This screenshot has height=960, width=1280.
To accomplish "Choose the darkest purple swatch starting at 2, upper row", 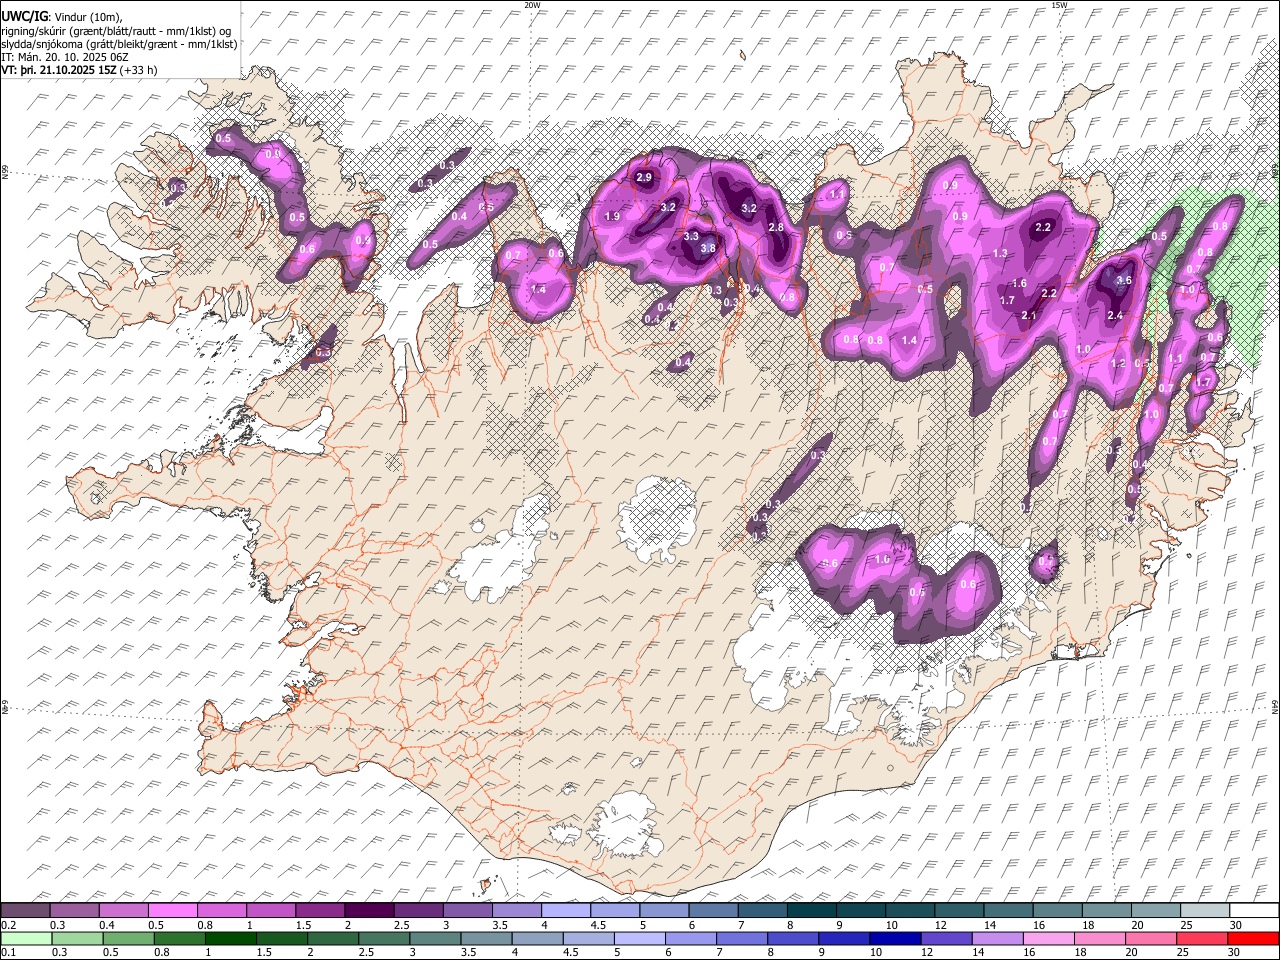I will coord(369,910).
